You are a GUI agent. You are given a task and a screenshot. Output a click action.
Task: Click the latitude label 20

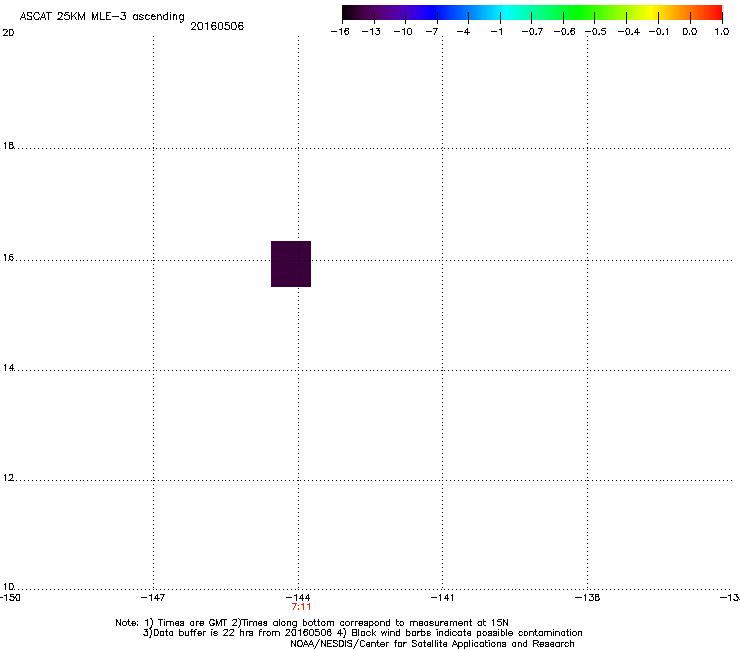(x=8, y=33)
